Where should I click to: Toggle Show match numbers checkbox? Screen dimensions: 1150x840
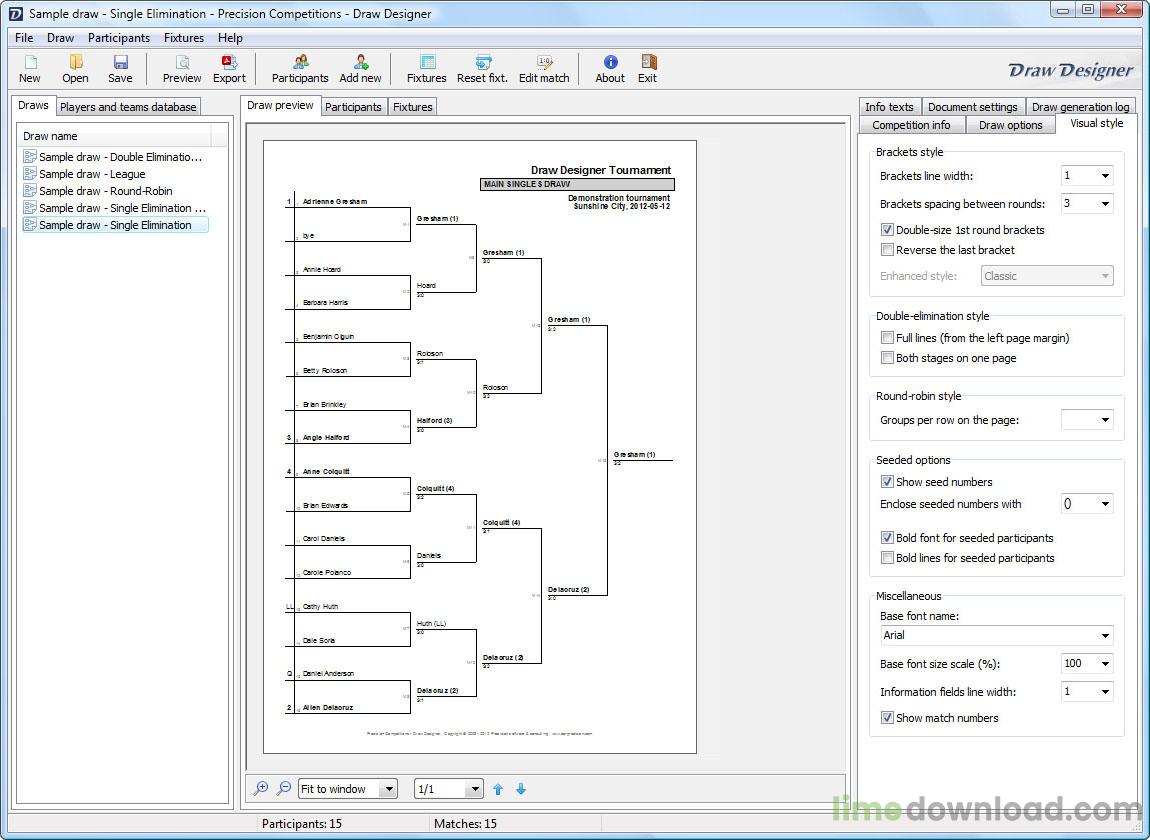click(887, 718)
